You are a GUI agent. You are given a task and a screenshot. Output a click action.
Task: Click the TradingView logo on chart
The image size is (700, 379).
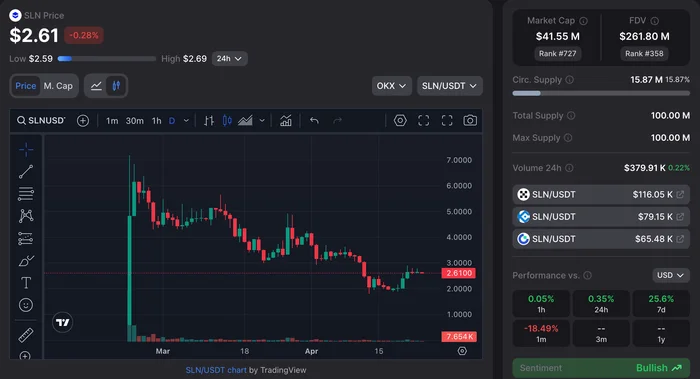click(62, 322)
